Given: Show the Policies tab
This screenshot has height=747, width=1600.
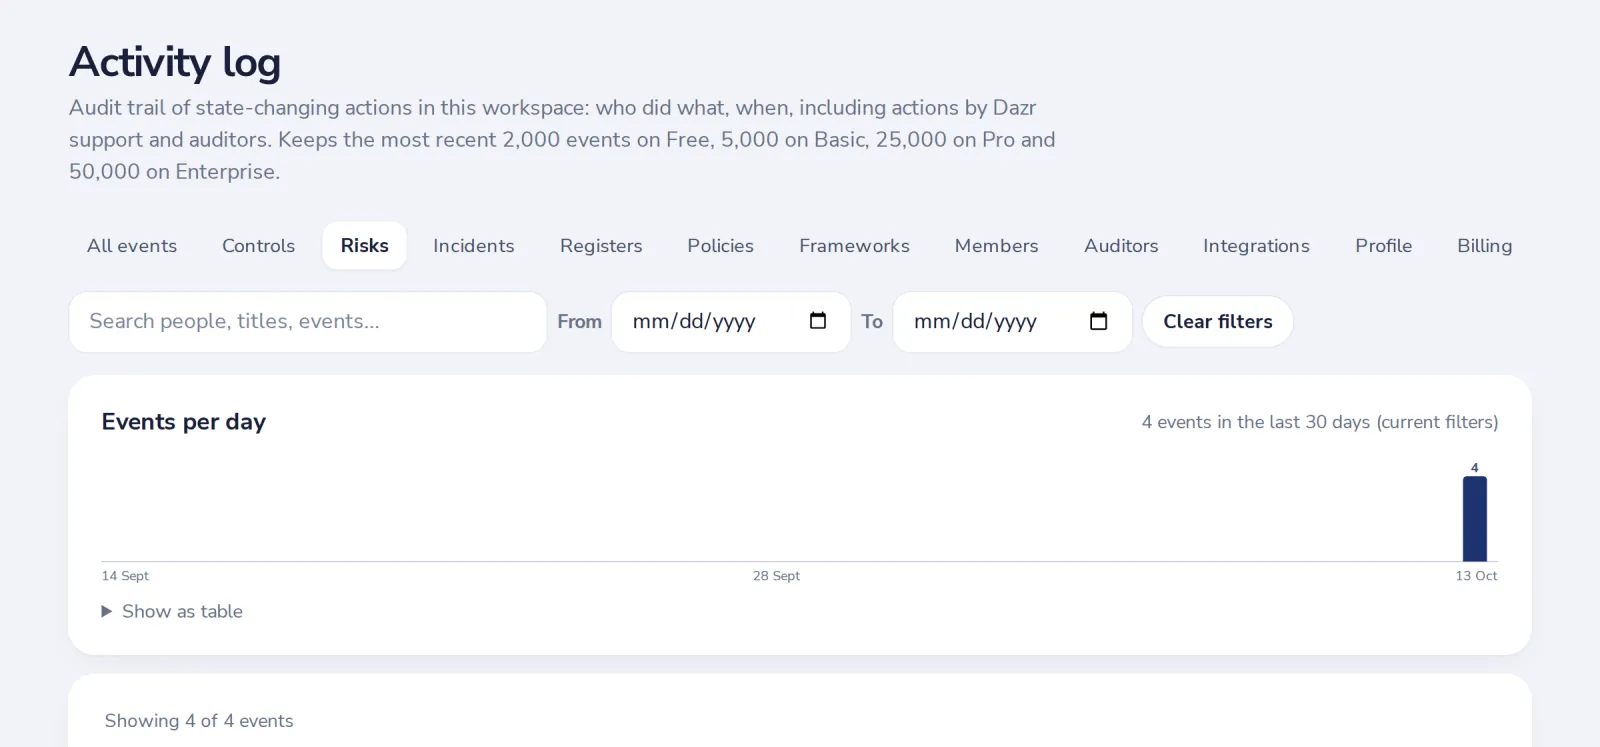Looking at the screenshot, I should point(720,246).
